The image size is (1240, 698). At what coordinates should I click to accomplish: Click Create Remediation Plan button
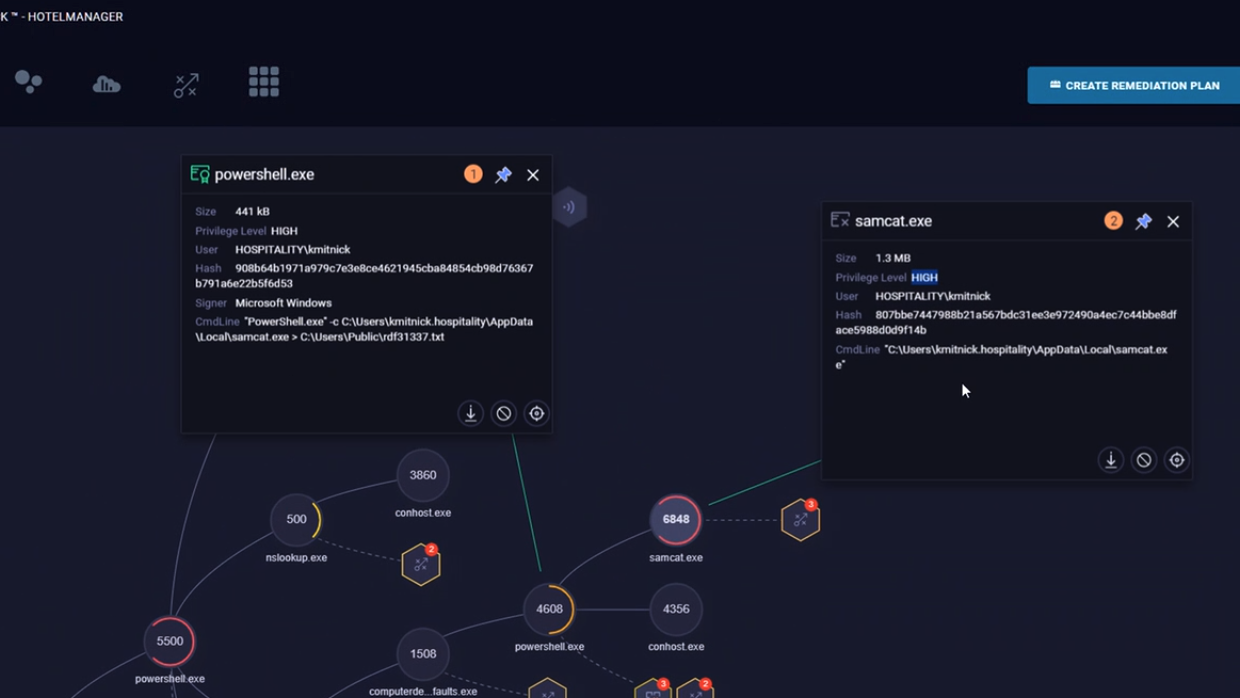click(x=1133, y=85)
